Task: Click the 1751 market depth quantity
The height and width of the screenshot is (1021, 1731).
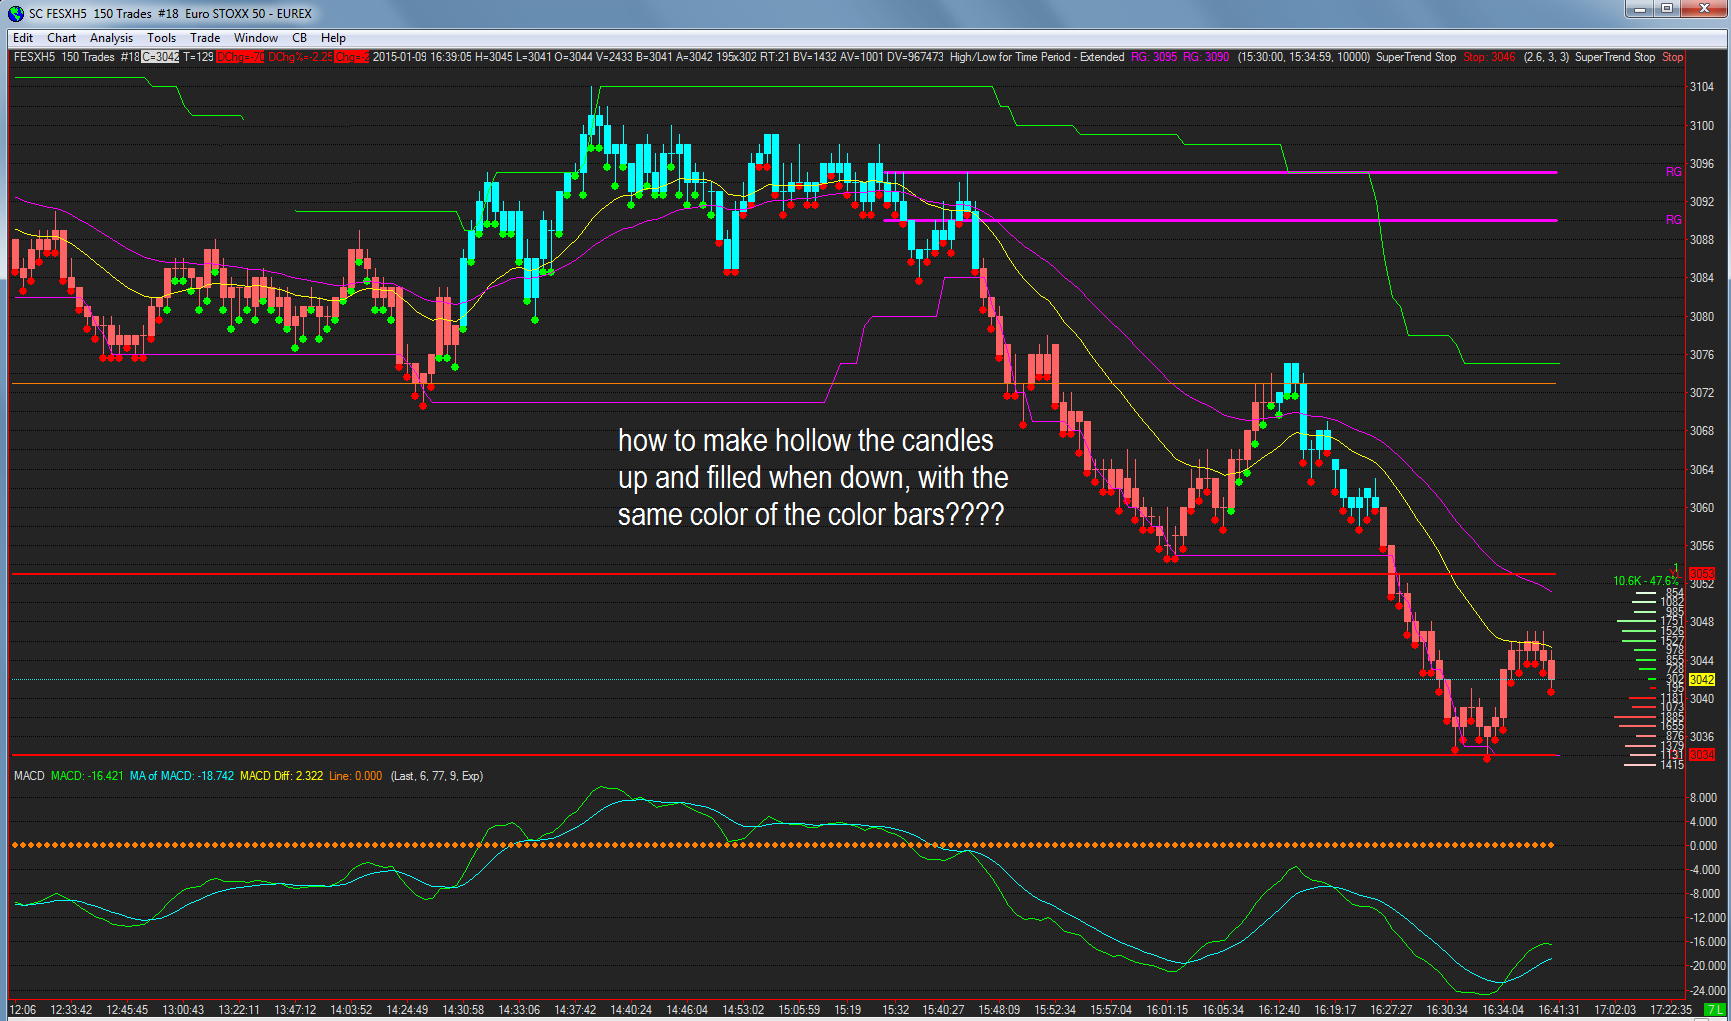Action: [1672, 621]
